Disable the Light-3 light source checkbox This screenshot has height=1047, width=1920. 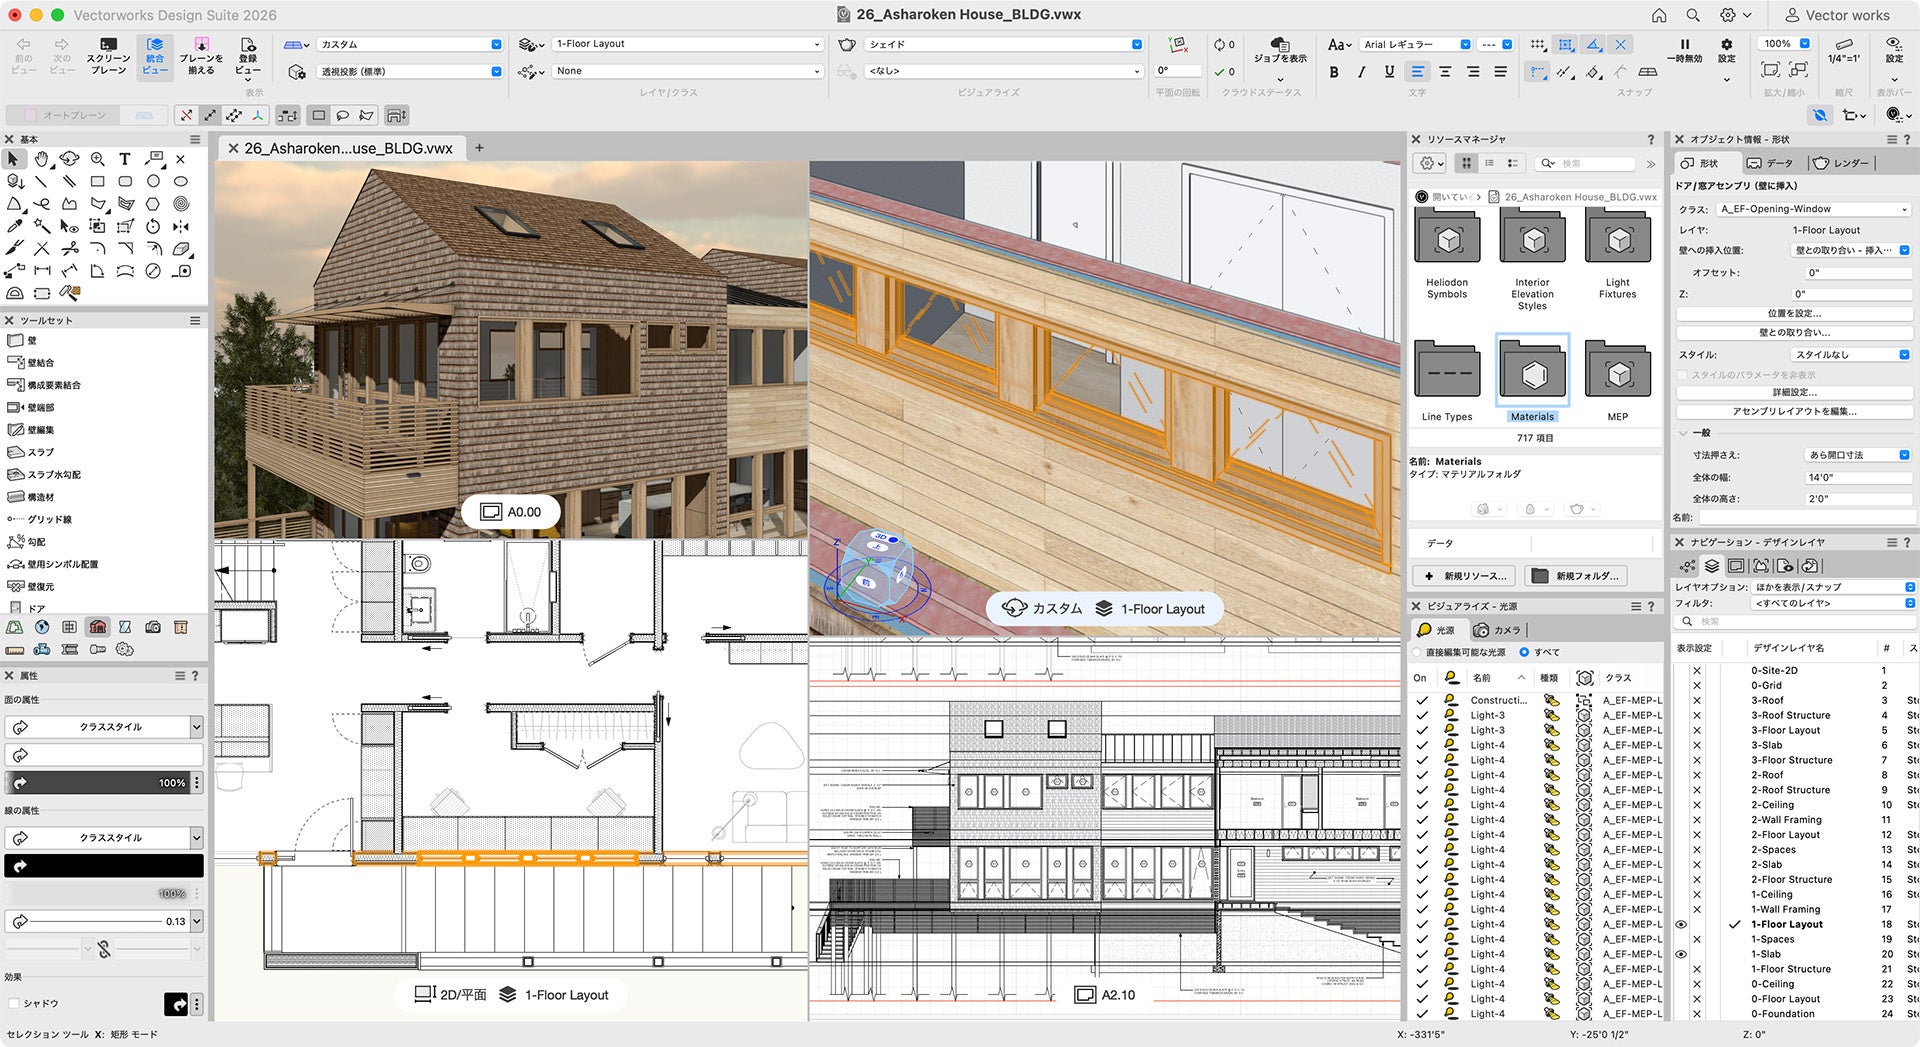[1422, 715]
